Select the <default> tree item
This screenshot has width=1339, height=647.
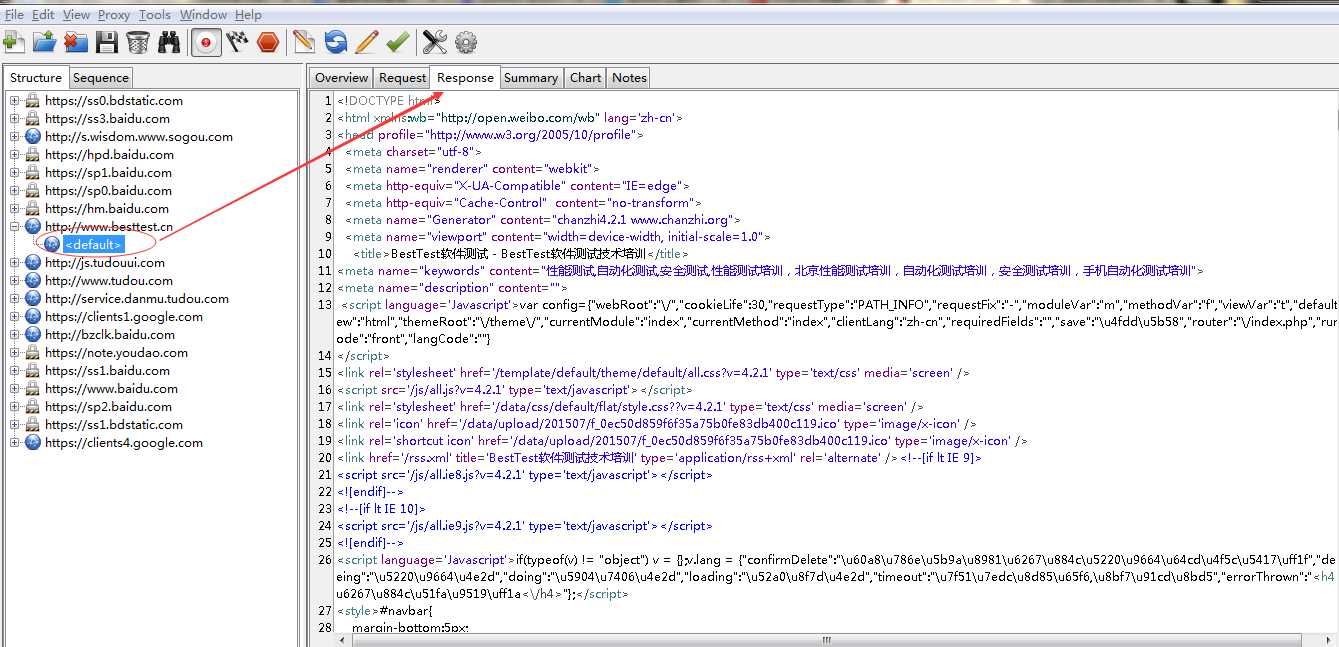click(93, 245)
